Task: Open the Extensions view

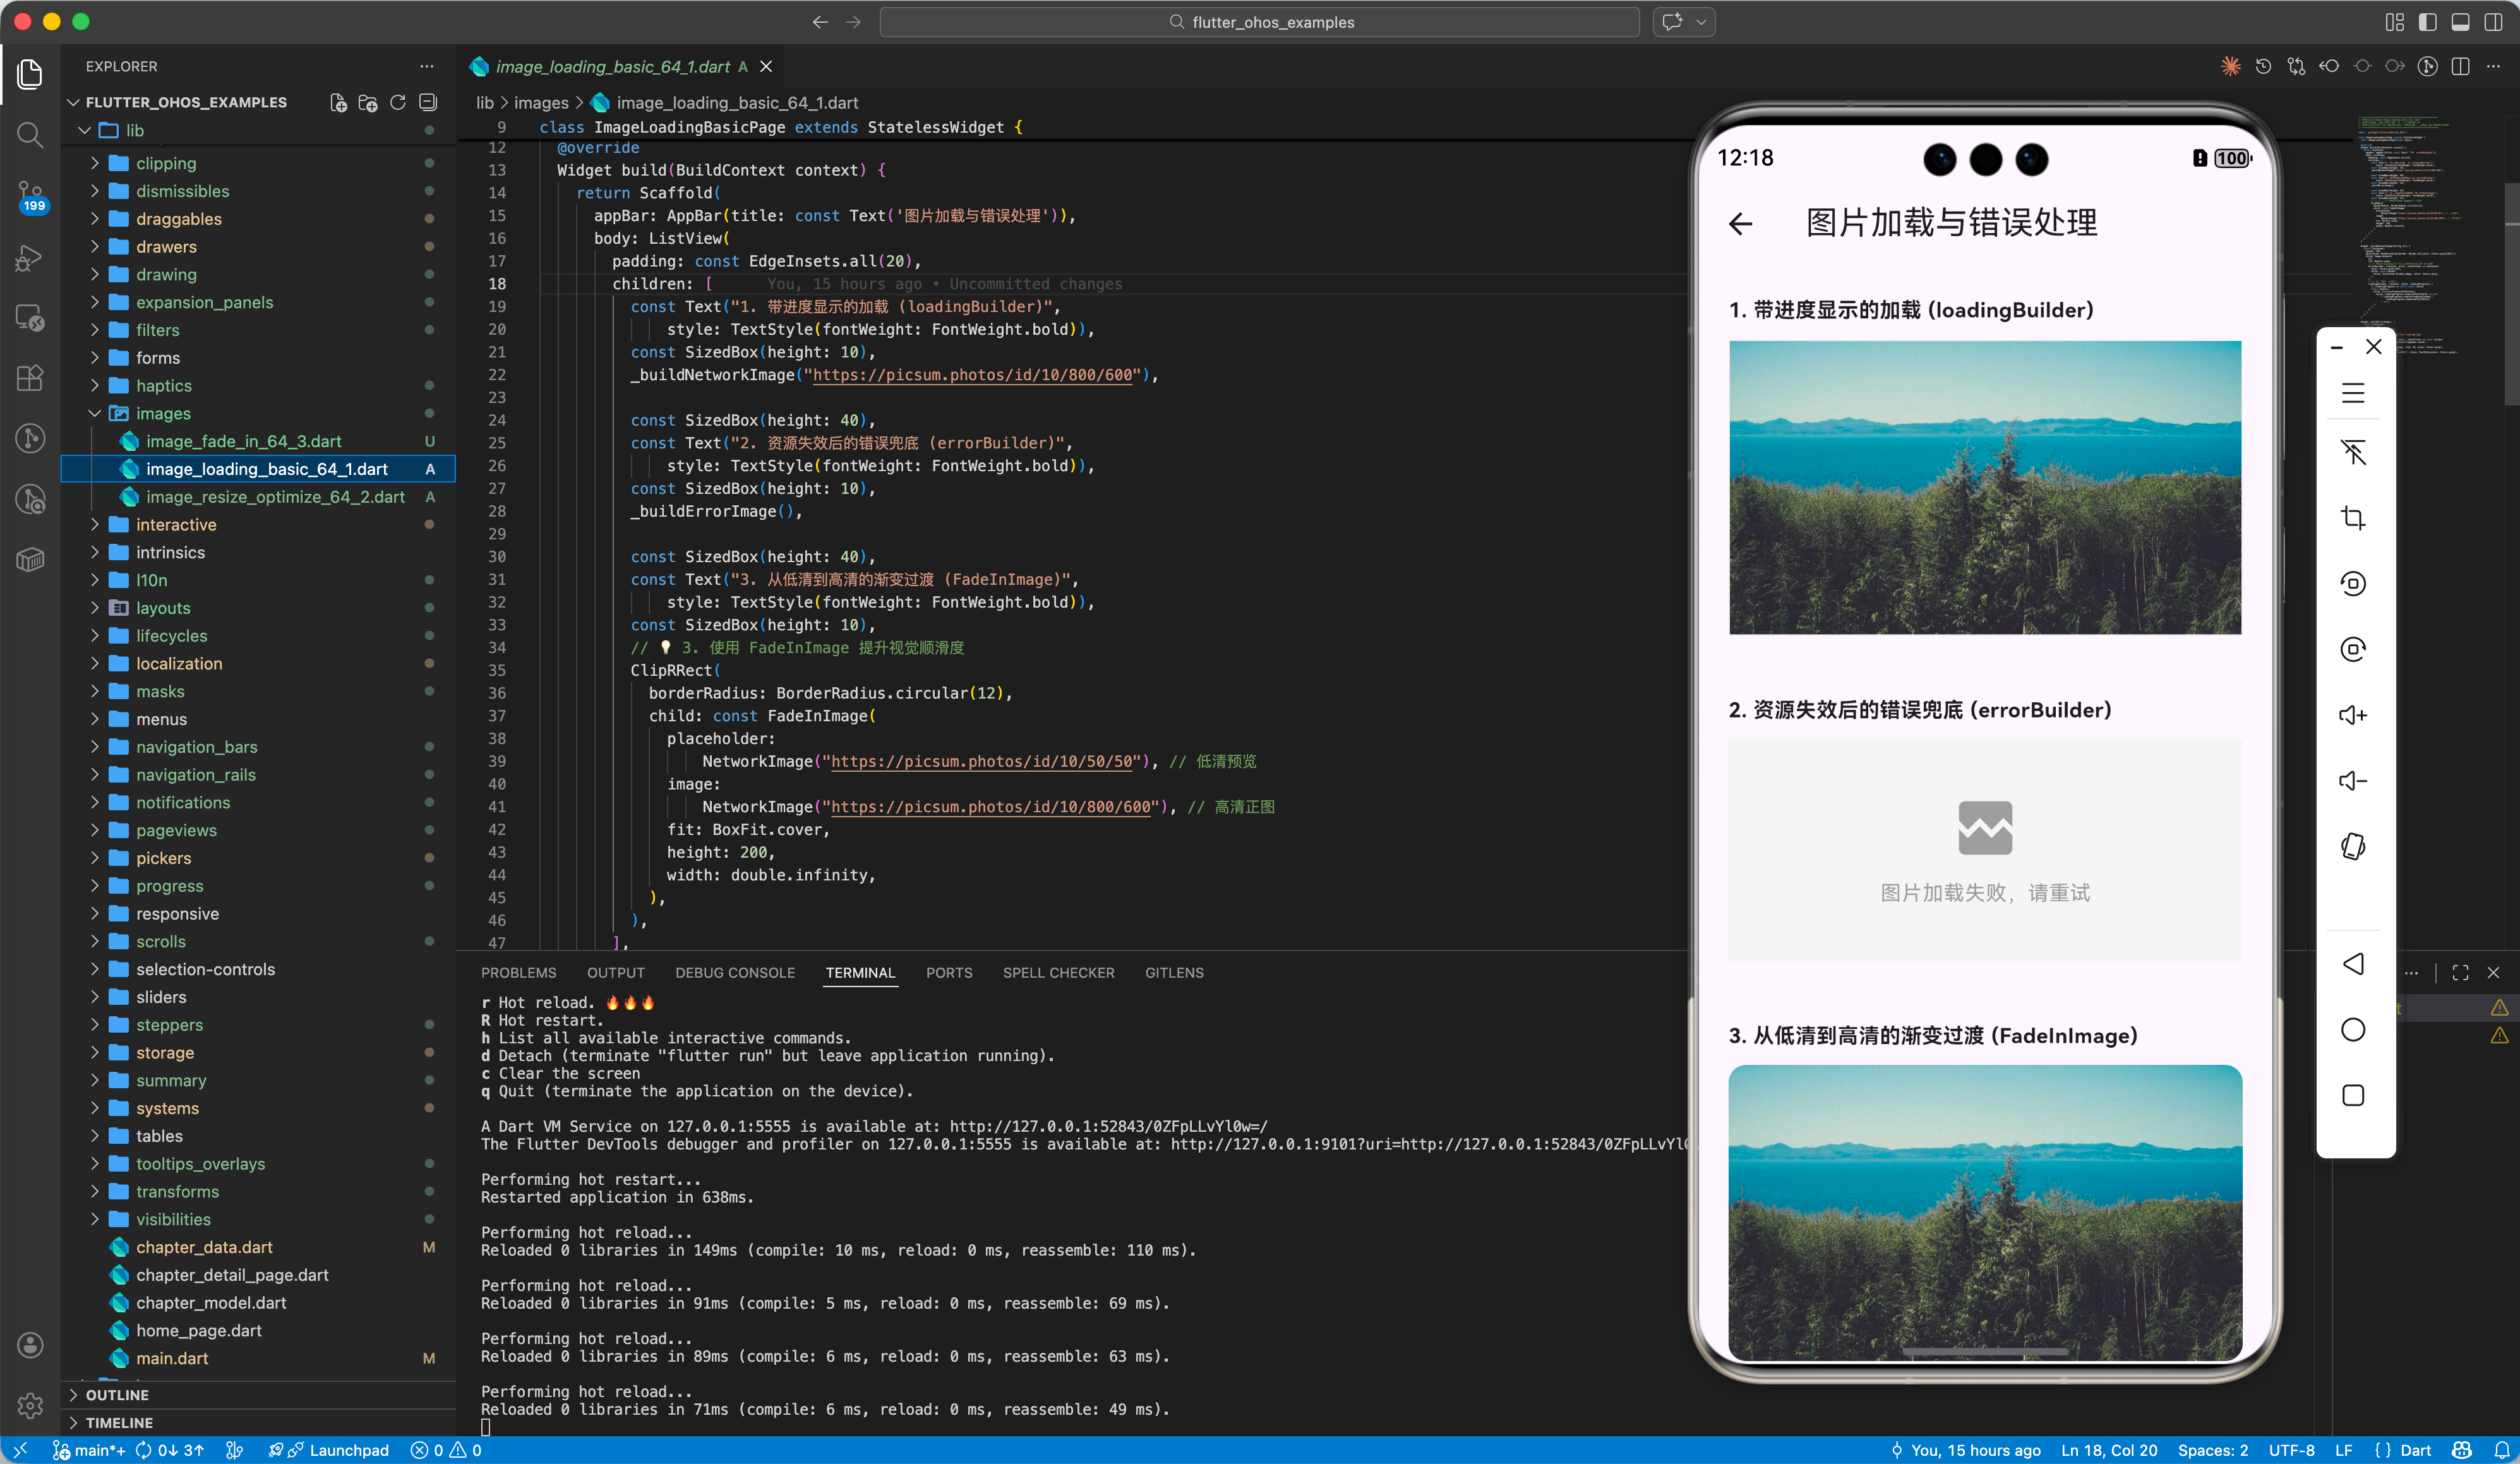Action: coord(30,378)
